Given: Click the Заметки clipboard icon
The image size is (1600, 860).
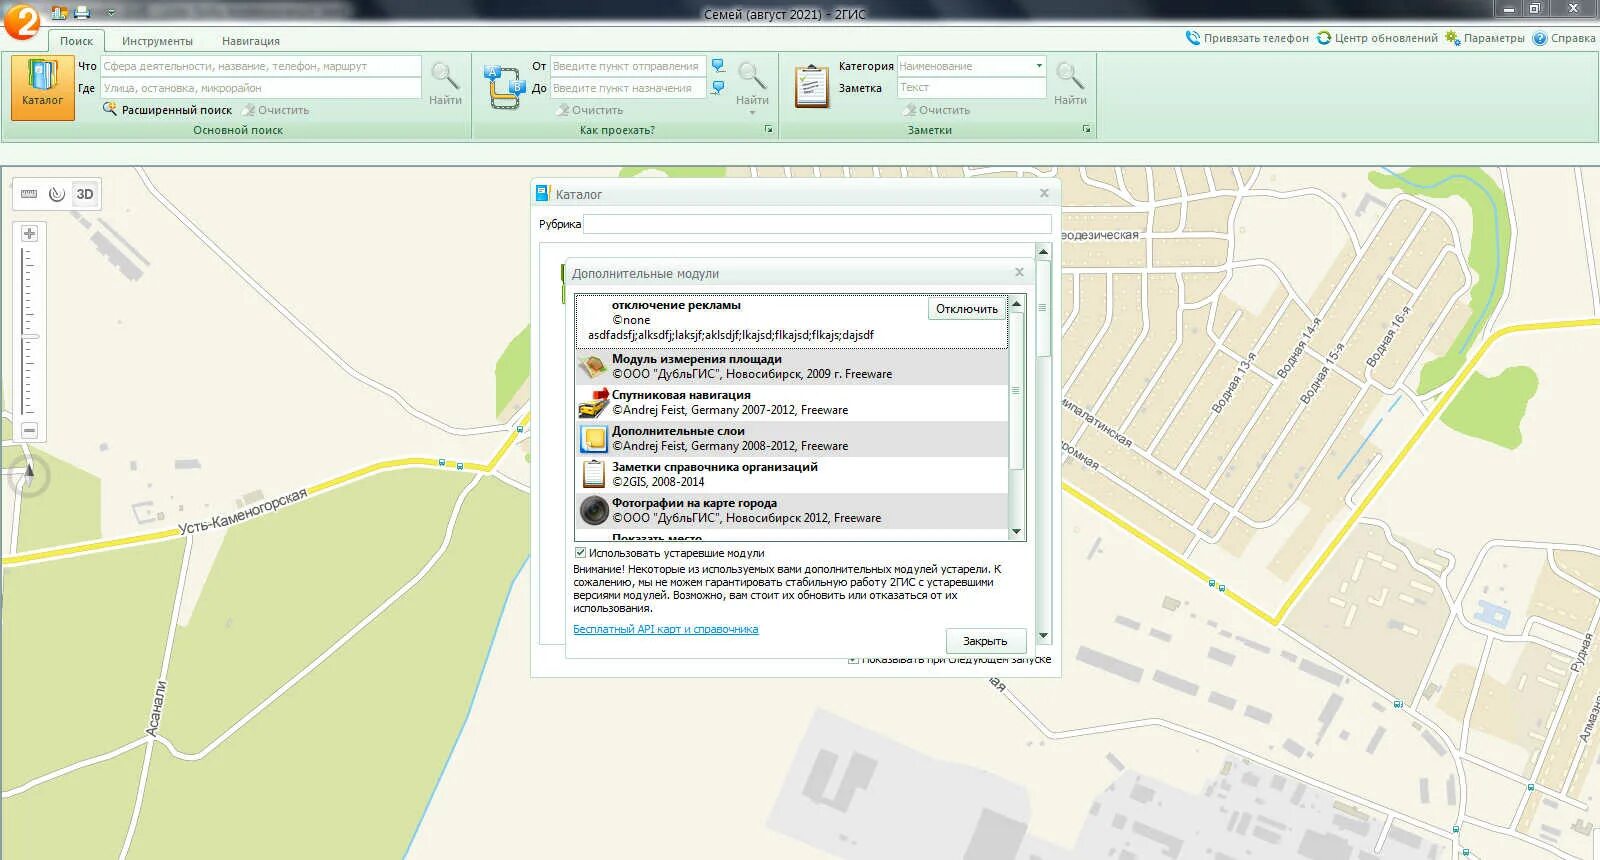Looking at the screenshot, I should pos(811,86).
